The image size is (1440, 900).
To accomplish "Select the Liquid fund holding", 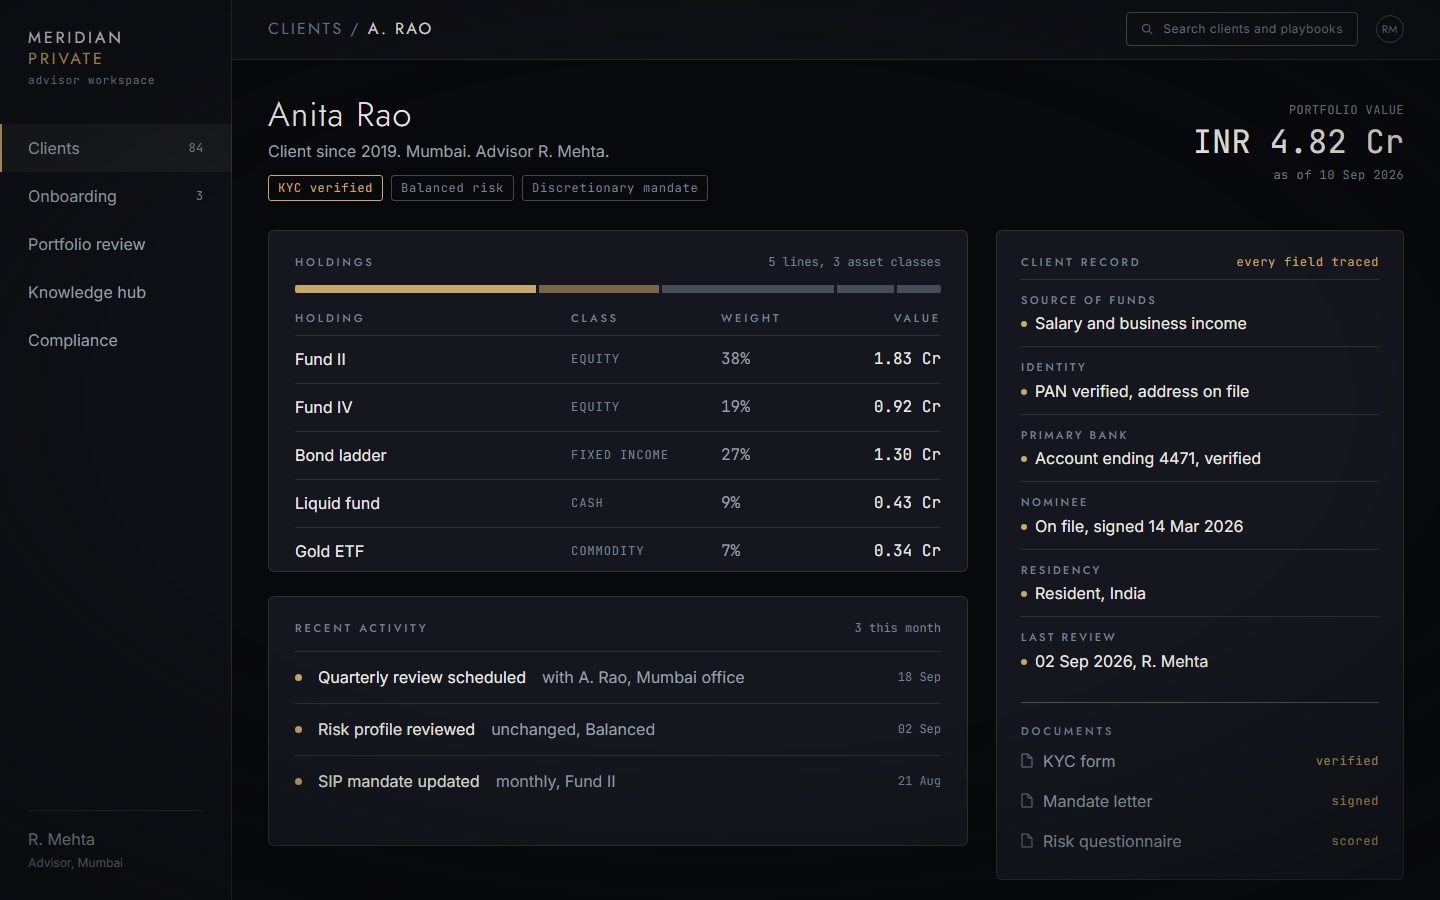I will click(x=618, y=503).
